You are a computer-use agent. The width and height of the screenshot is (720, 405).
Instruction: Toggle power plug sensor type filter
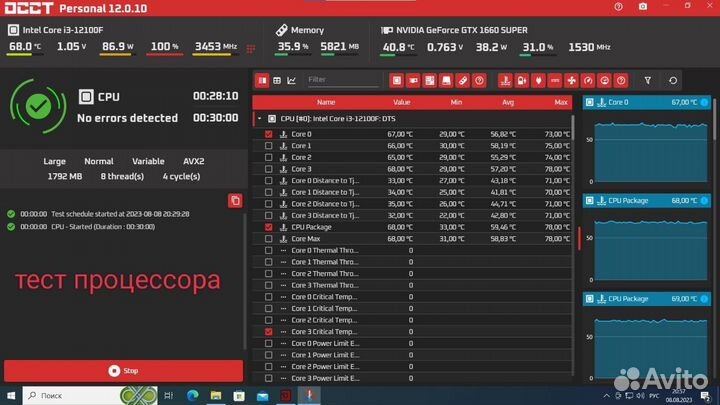tap(538, 80)
